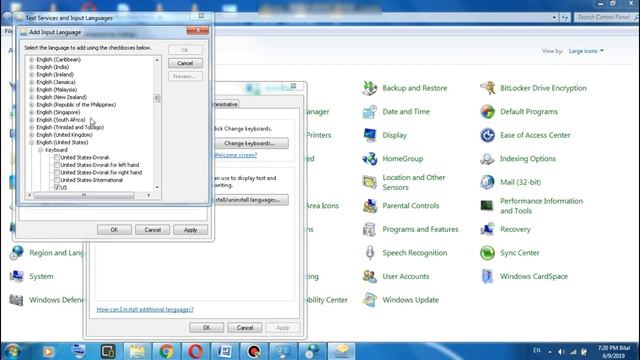
Task: Open the Recovery icon
Action: (487, 229)
